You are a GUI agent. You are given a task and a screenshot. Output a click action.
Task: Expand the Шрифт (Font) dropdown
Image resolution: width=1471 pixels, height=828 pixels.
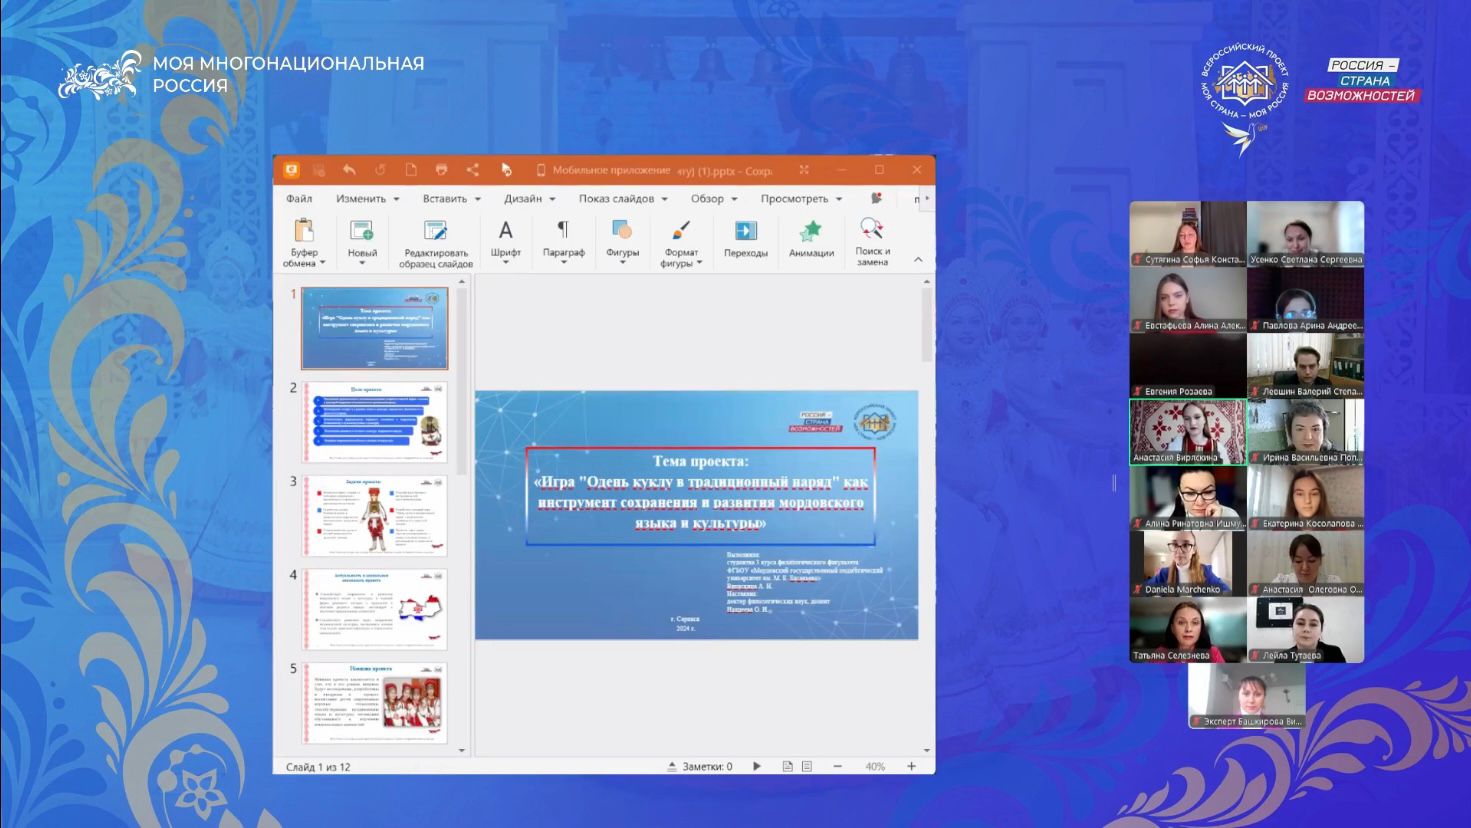[506, 263]
